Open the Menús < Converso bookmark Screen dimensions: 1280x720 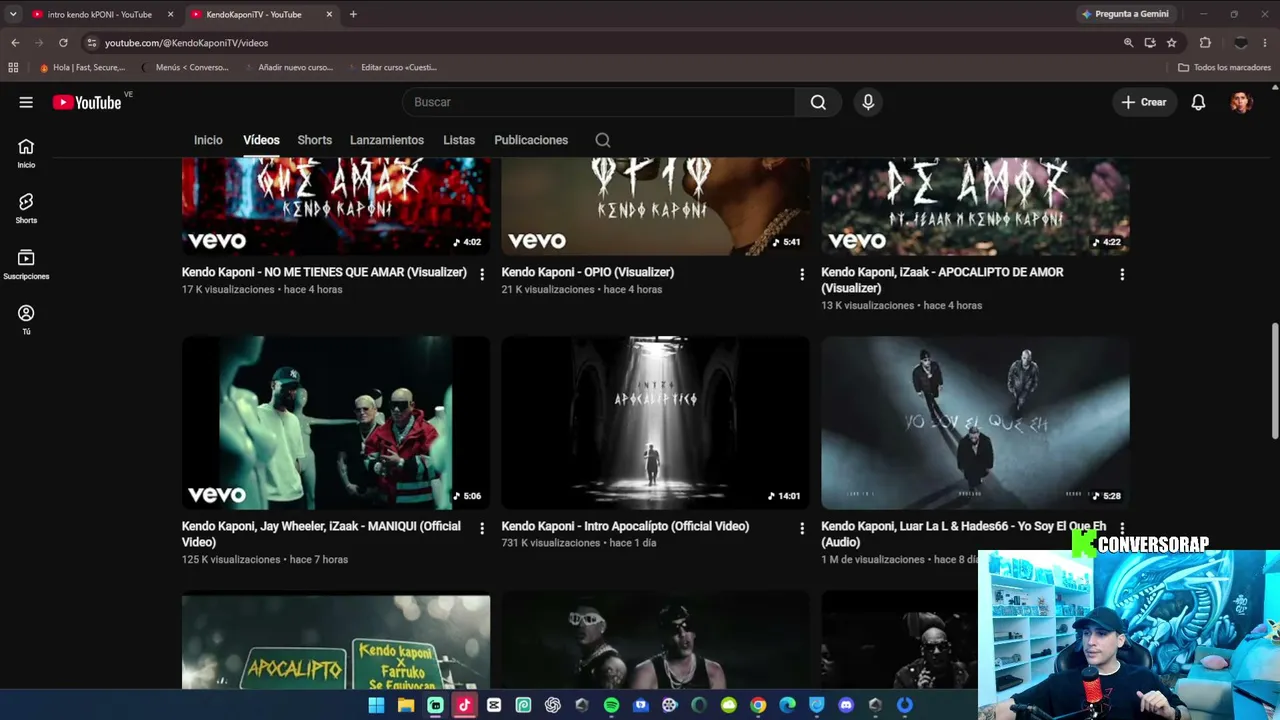point(185,67)
